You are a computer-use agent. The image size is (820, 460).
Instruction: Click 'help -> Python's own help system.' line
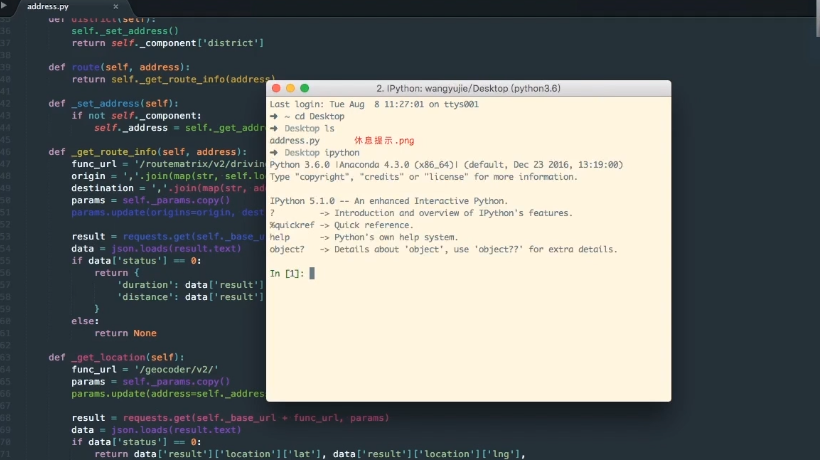point(363,237)
